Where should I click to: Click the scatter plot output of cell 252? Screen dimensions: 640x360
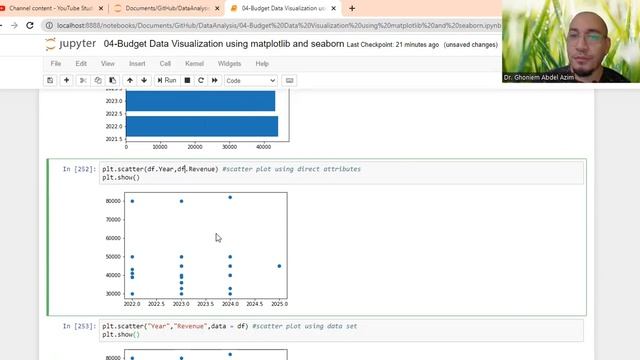coord(196,249)
